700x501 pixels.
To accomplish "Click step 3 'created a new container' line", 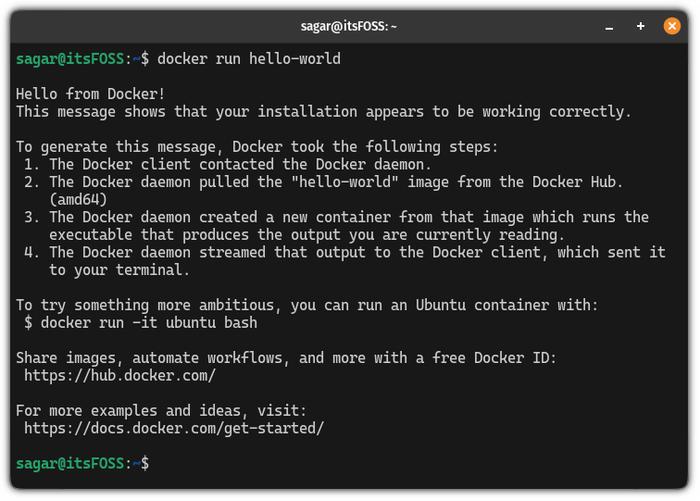I will tap(337, 217).
